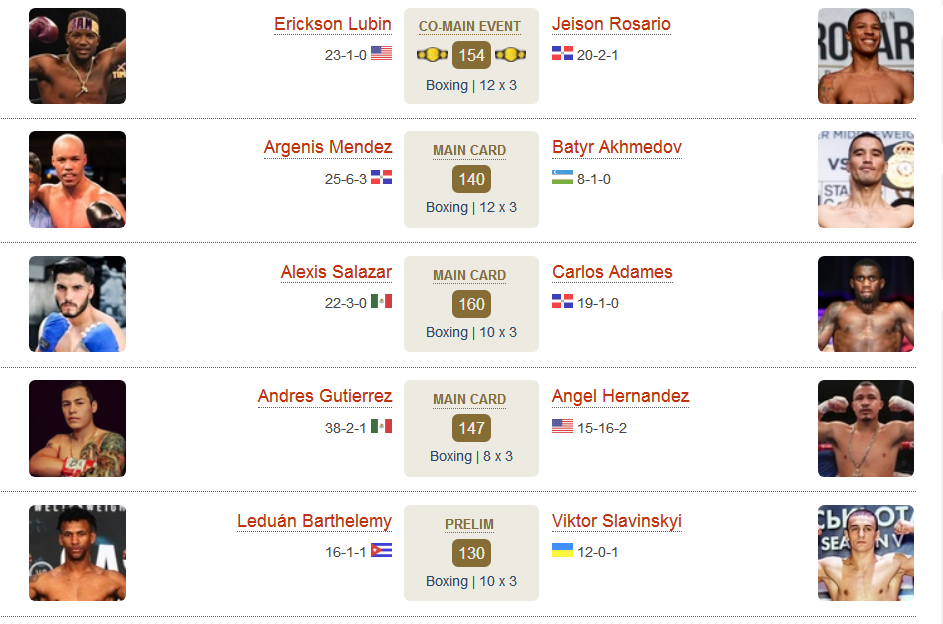Screen dimensions: 943x624
Task: Select the 160 weight badge in Salazar fight
Action: 471,304
